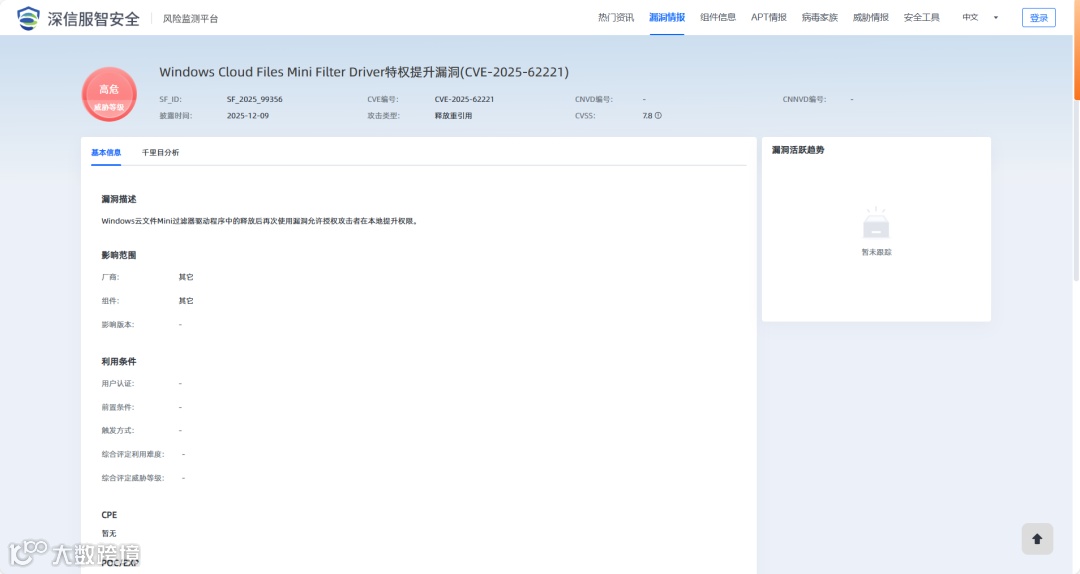
Task: Click the CNNVD编号 label
Action: coord(804,99)
